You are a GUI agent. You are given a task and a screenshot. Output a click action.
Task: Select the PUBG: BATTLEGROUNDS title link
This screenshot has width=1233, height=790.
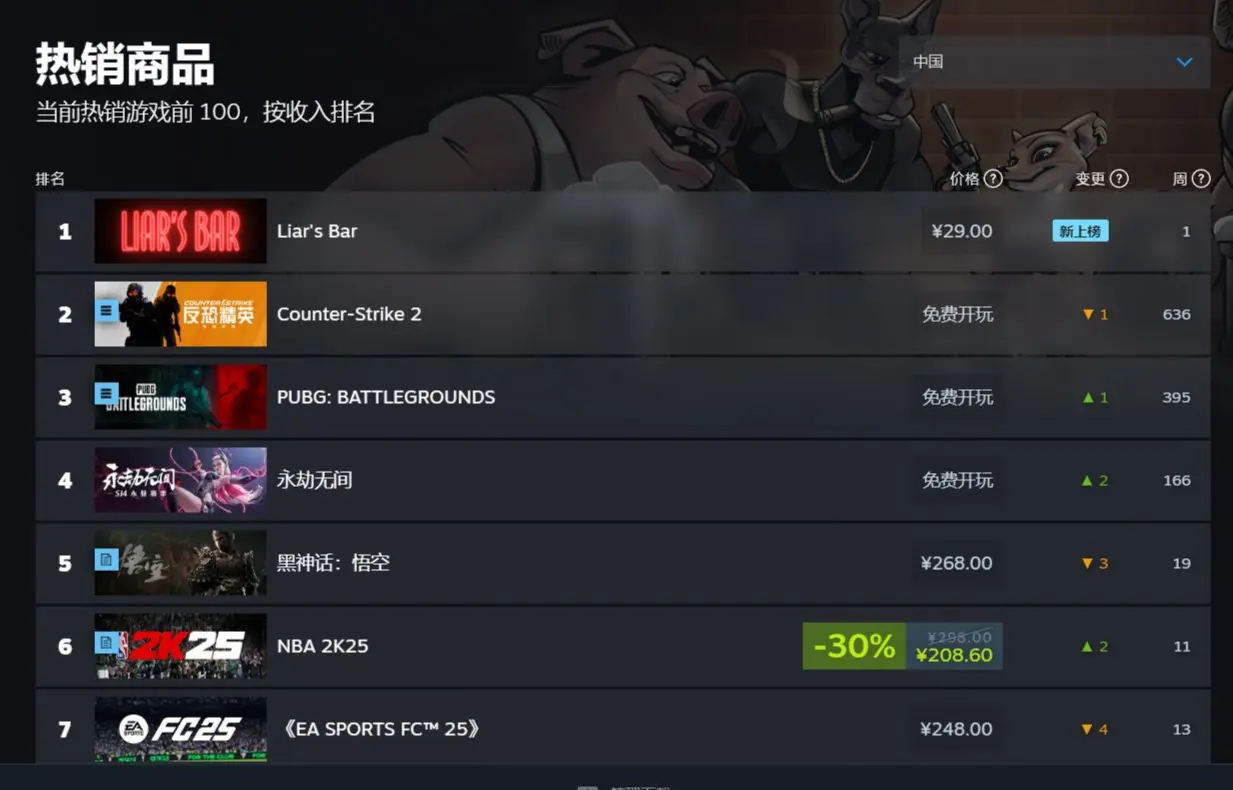coord(386,397)
